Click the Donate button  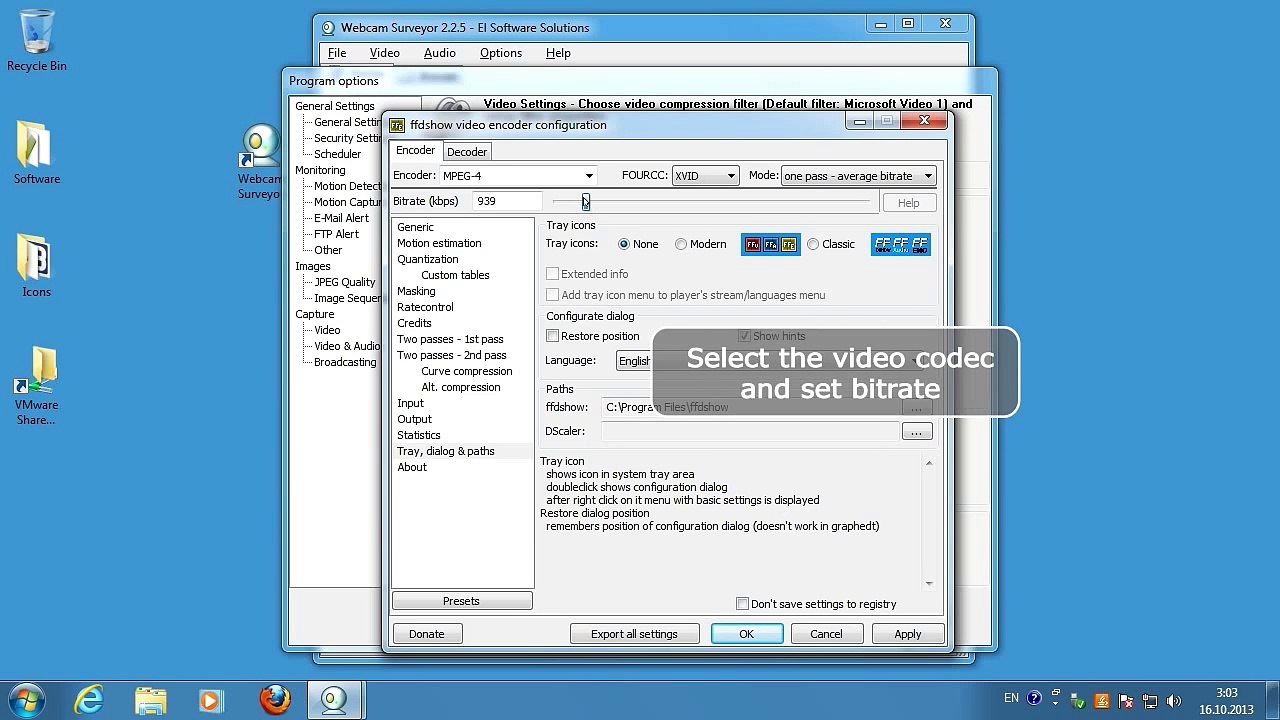426,634
